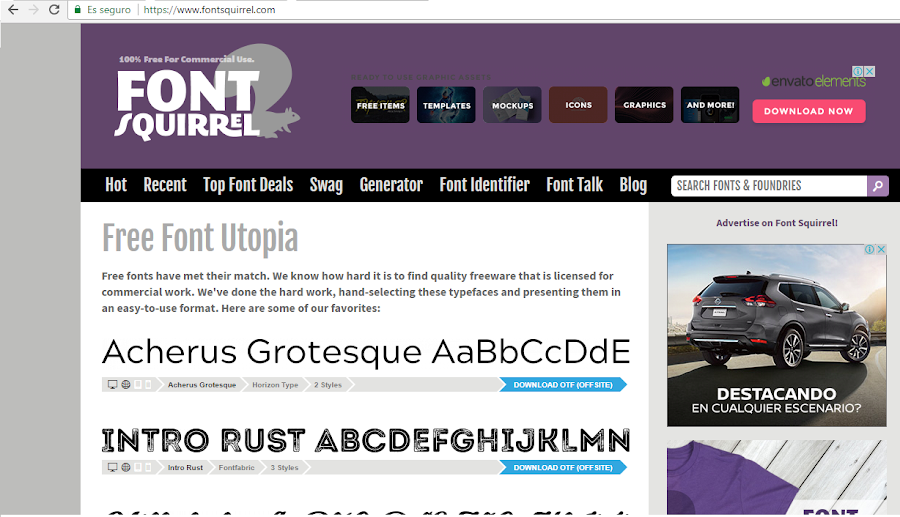Click Advertise on Font Squirrel! link
Image resolution: width=900 pixels, height=517 pixels.
(x=777, y=223)
